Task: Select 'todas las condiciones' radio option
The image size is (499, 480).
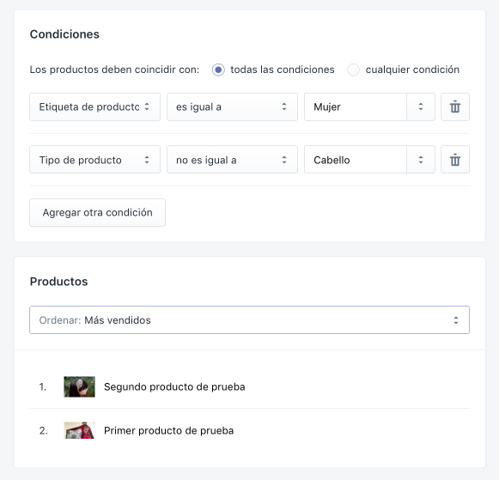Action: tap(218, 70)
